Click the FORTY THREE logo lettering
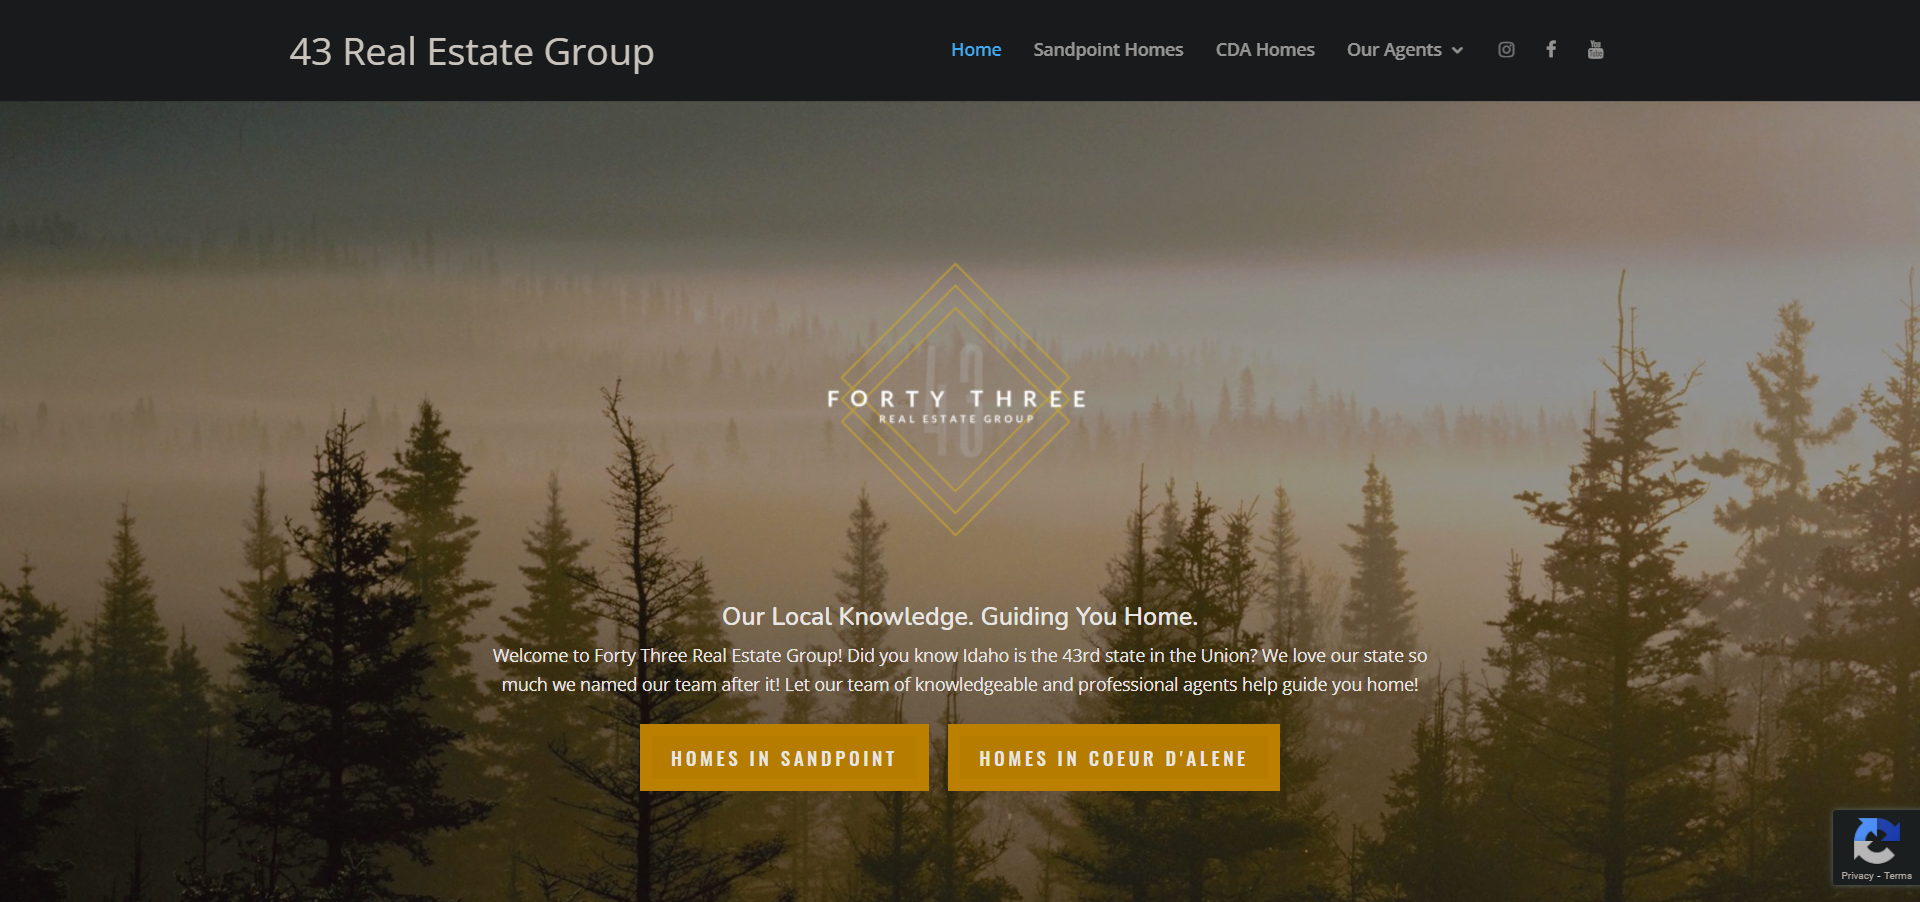This screenshot has width=1920, height=902. tap(956, 399)
